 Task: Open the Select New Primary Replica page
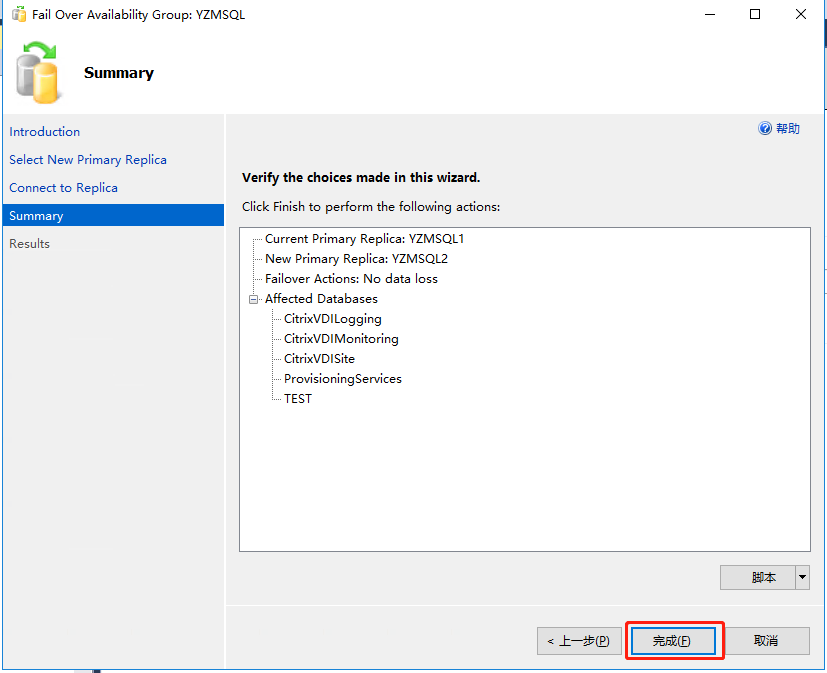pos(88,160)
